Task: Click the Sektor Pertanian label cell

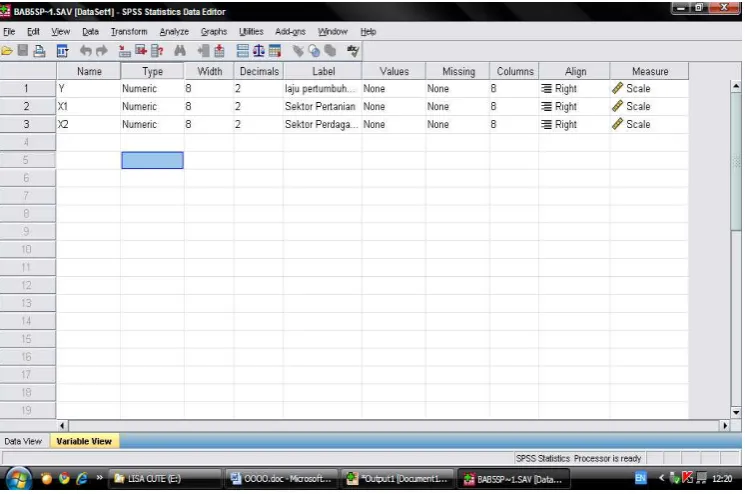Action: pos(323,106)
